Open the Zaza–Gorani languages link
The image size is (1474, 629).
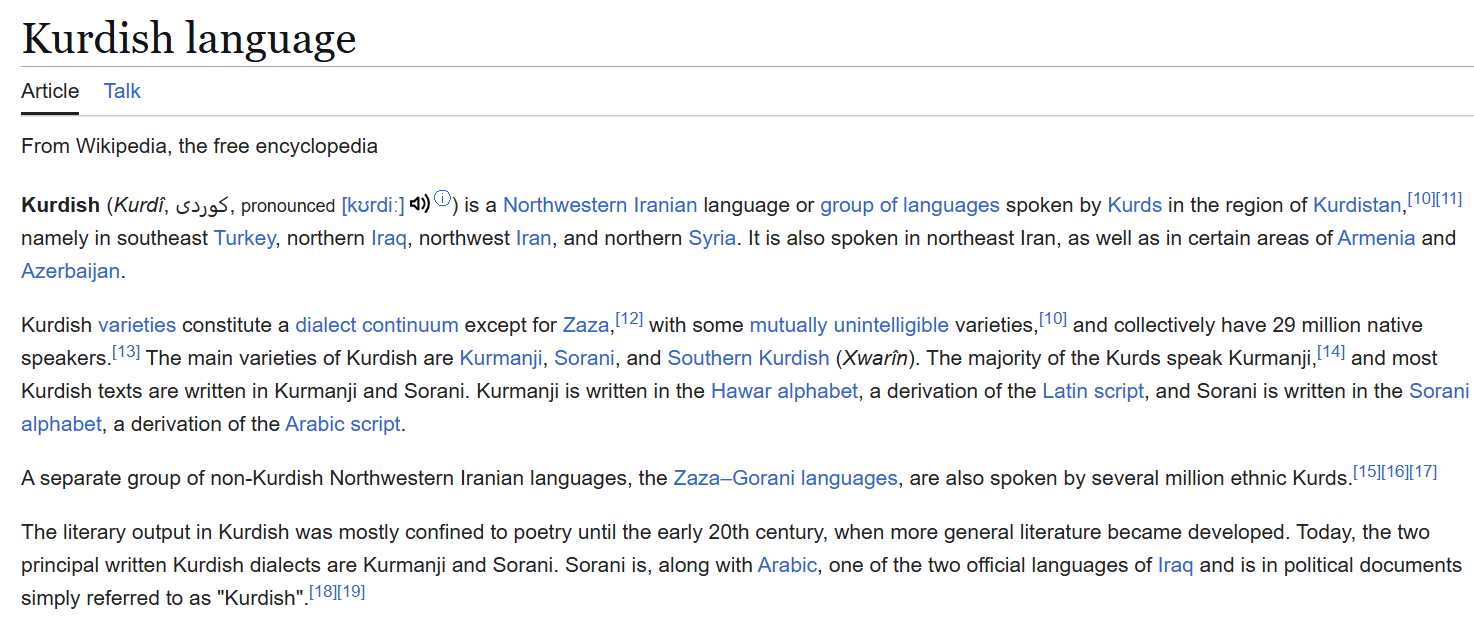(785, 478)
